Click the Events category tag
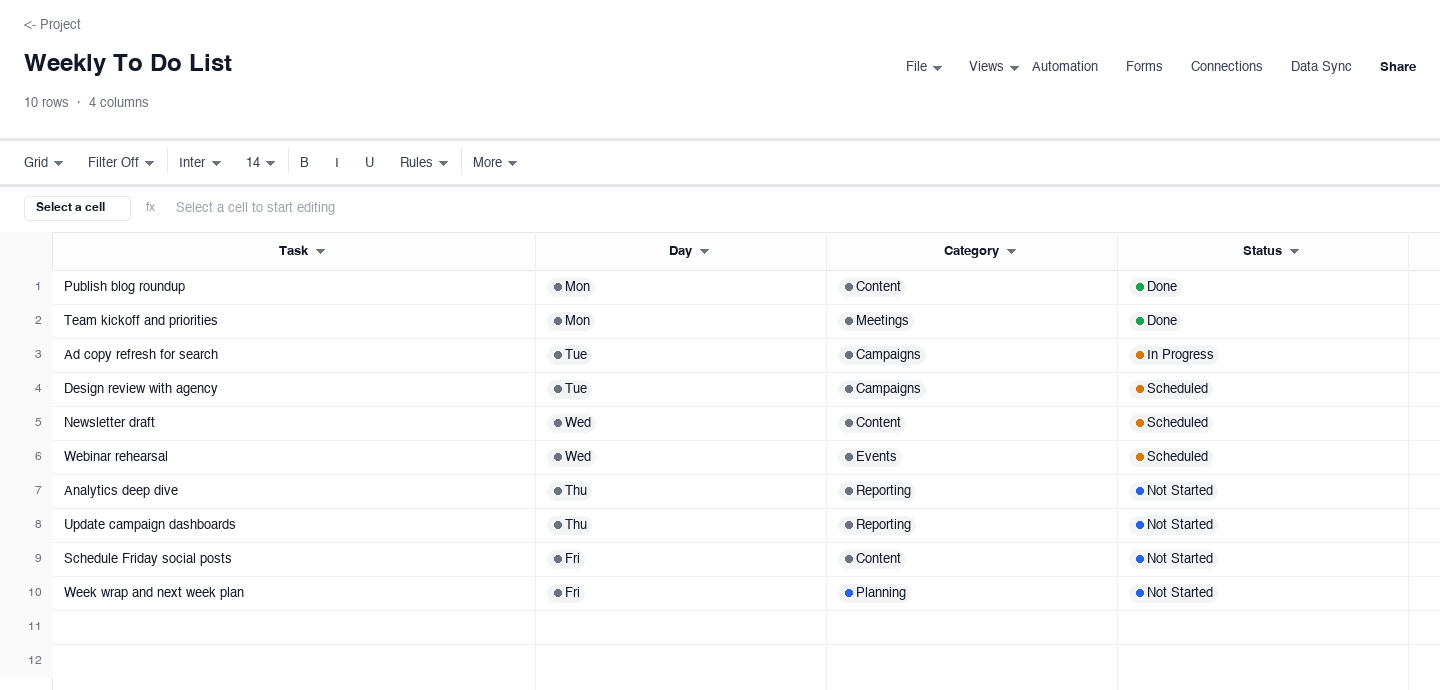 click(871, 457)
